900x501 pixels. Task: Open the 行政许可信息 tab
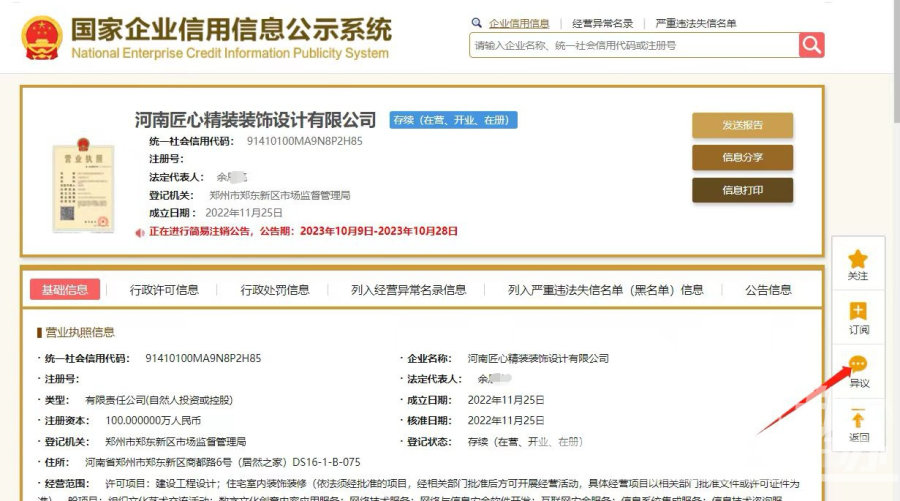pos(164,290)
